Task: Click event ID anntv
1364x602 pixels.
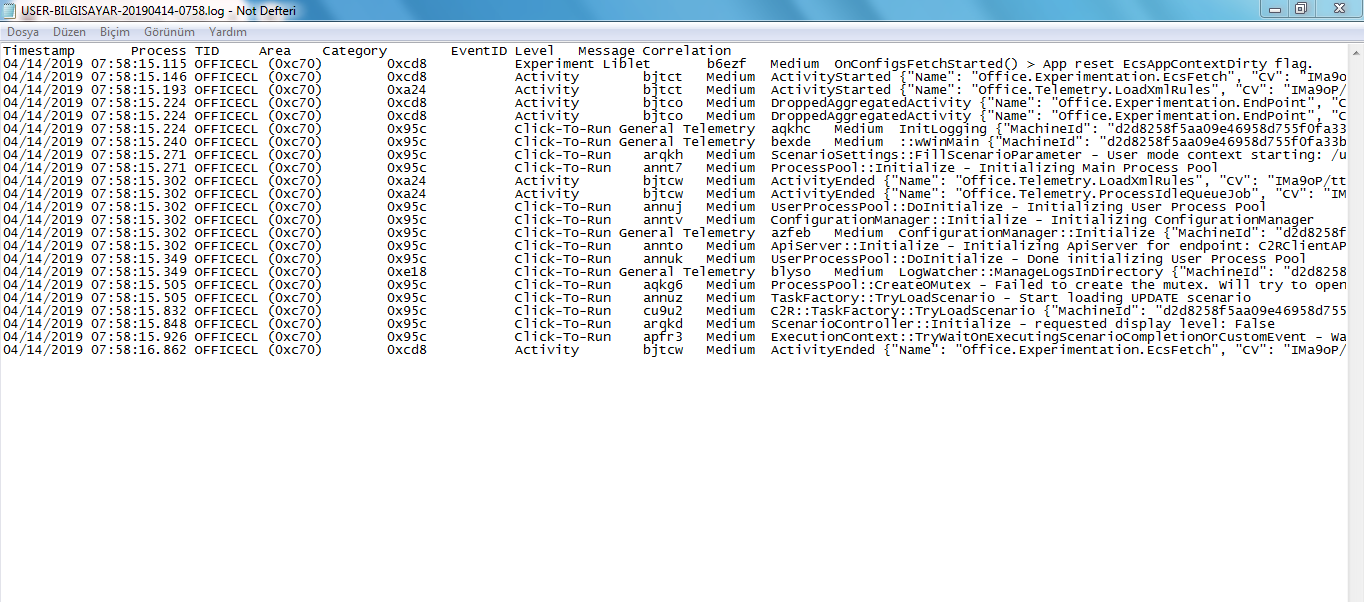Action: 663,220
